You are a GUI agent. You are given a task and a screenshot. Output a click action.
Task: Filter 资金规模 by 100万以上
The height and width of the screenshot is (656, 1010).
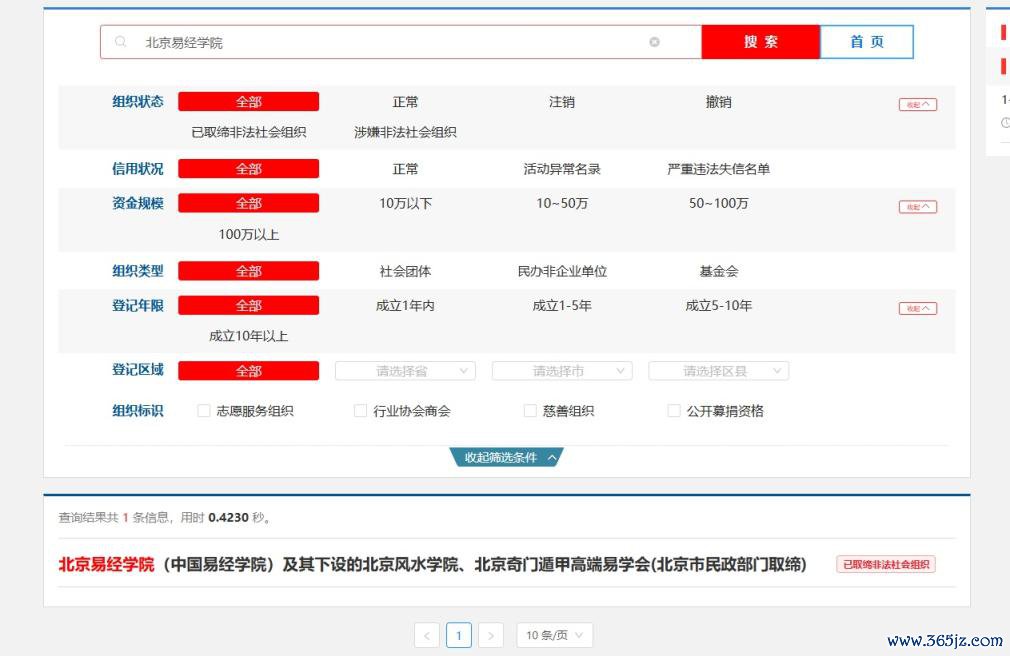click(249, 235)
